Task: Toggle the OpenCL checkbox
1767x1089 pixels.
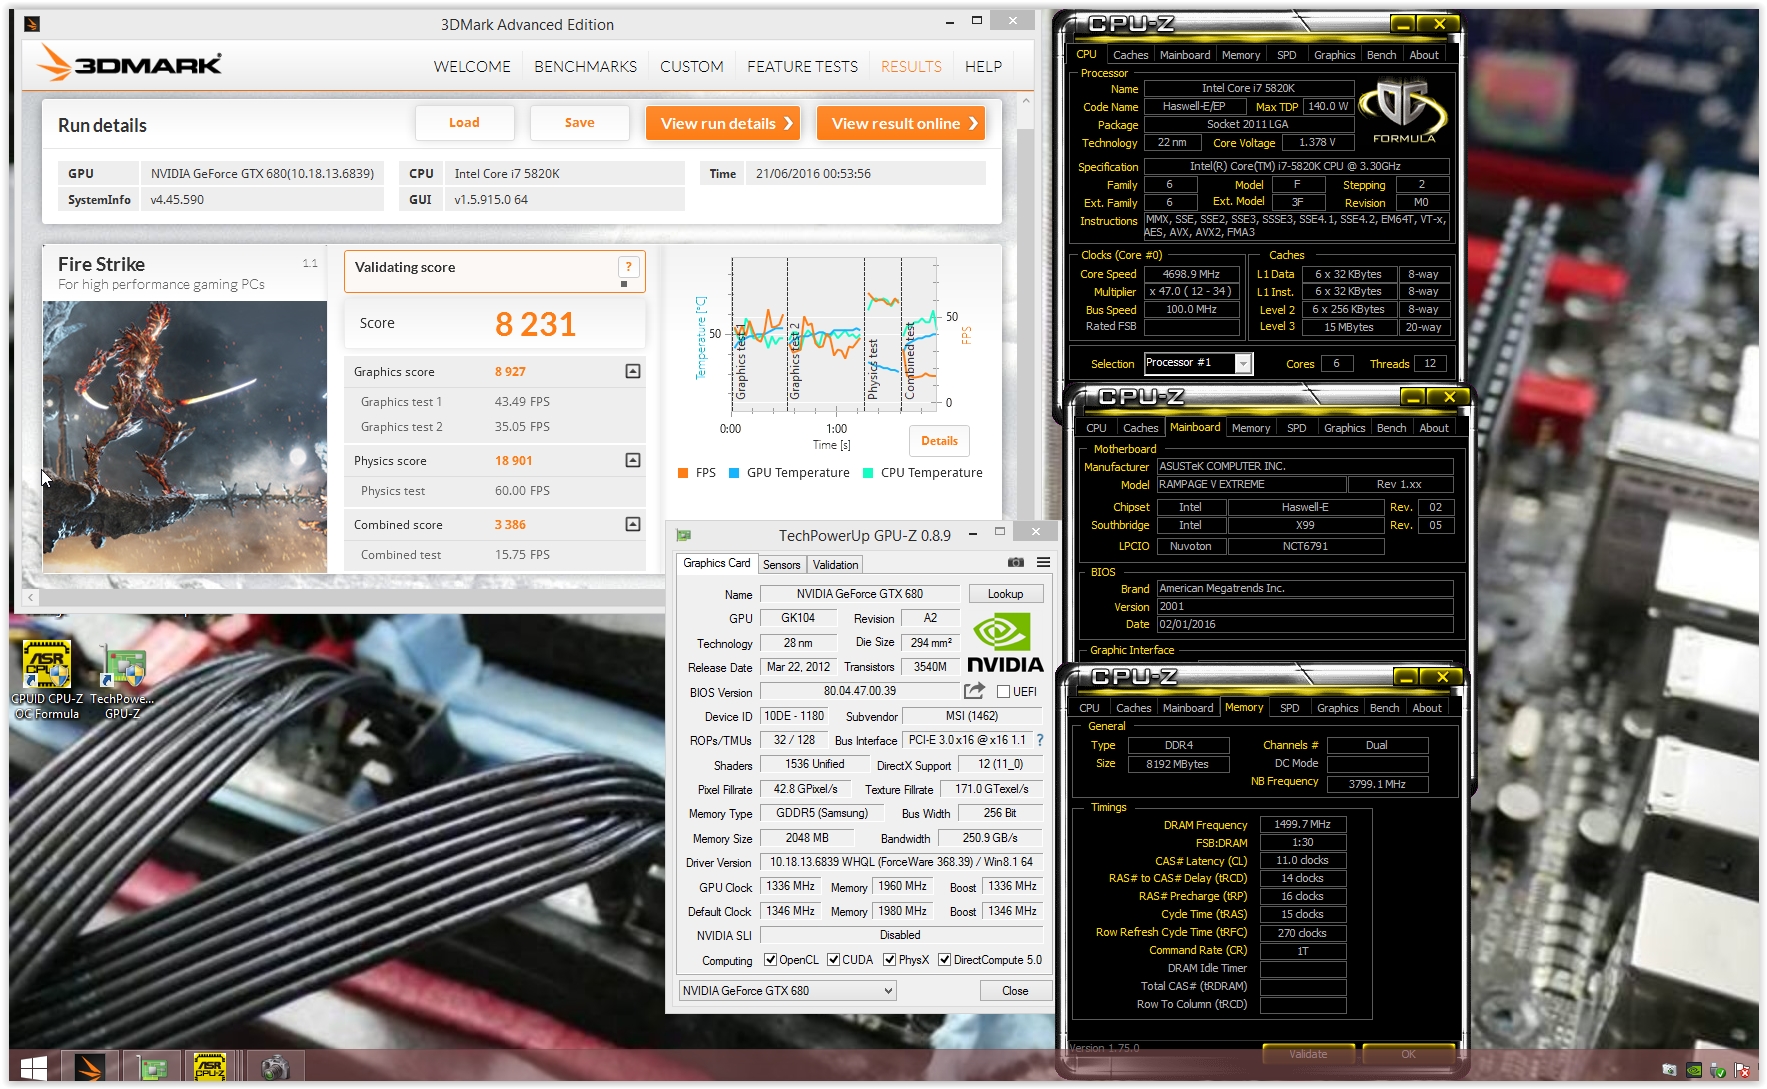Action: [x=770, y=960]
